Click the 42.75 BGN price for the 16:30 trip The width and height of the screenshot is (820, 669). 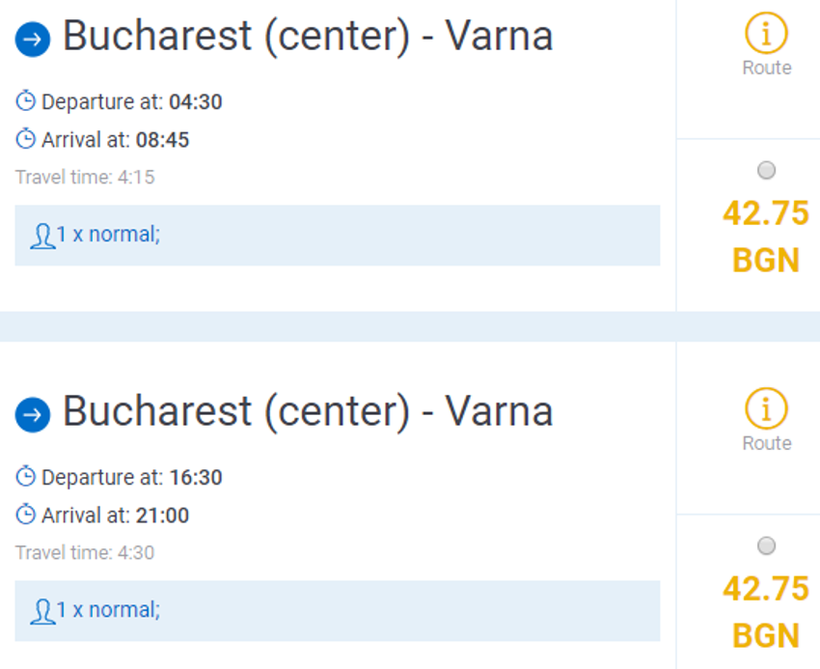(x=766, y=611)
